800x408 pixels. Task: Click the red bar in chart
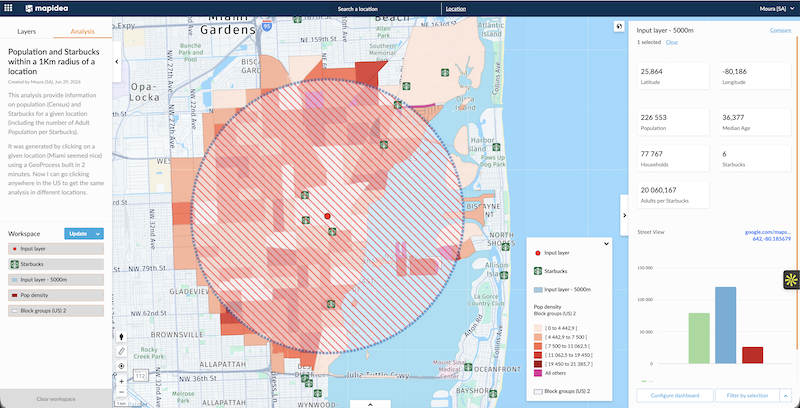click(753, 355)
